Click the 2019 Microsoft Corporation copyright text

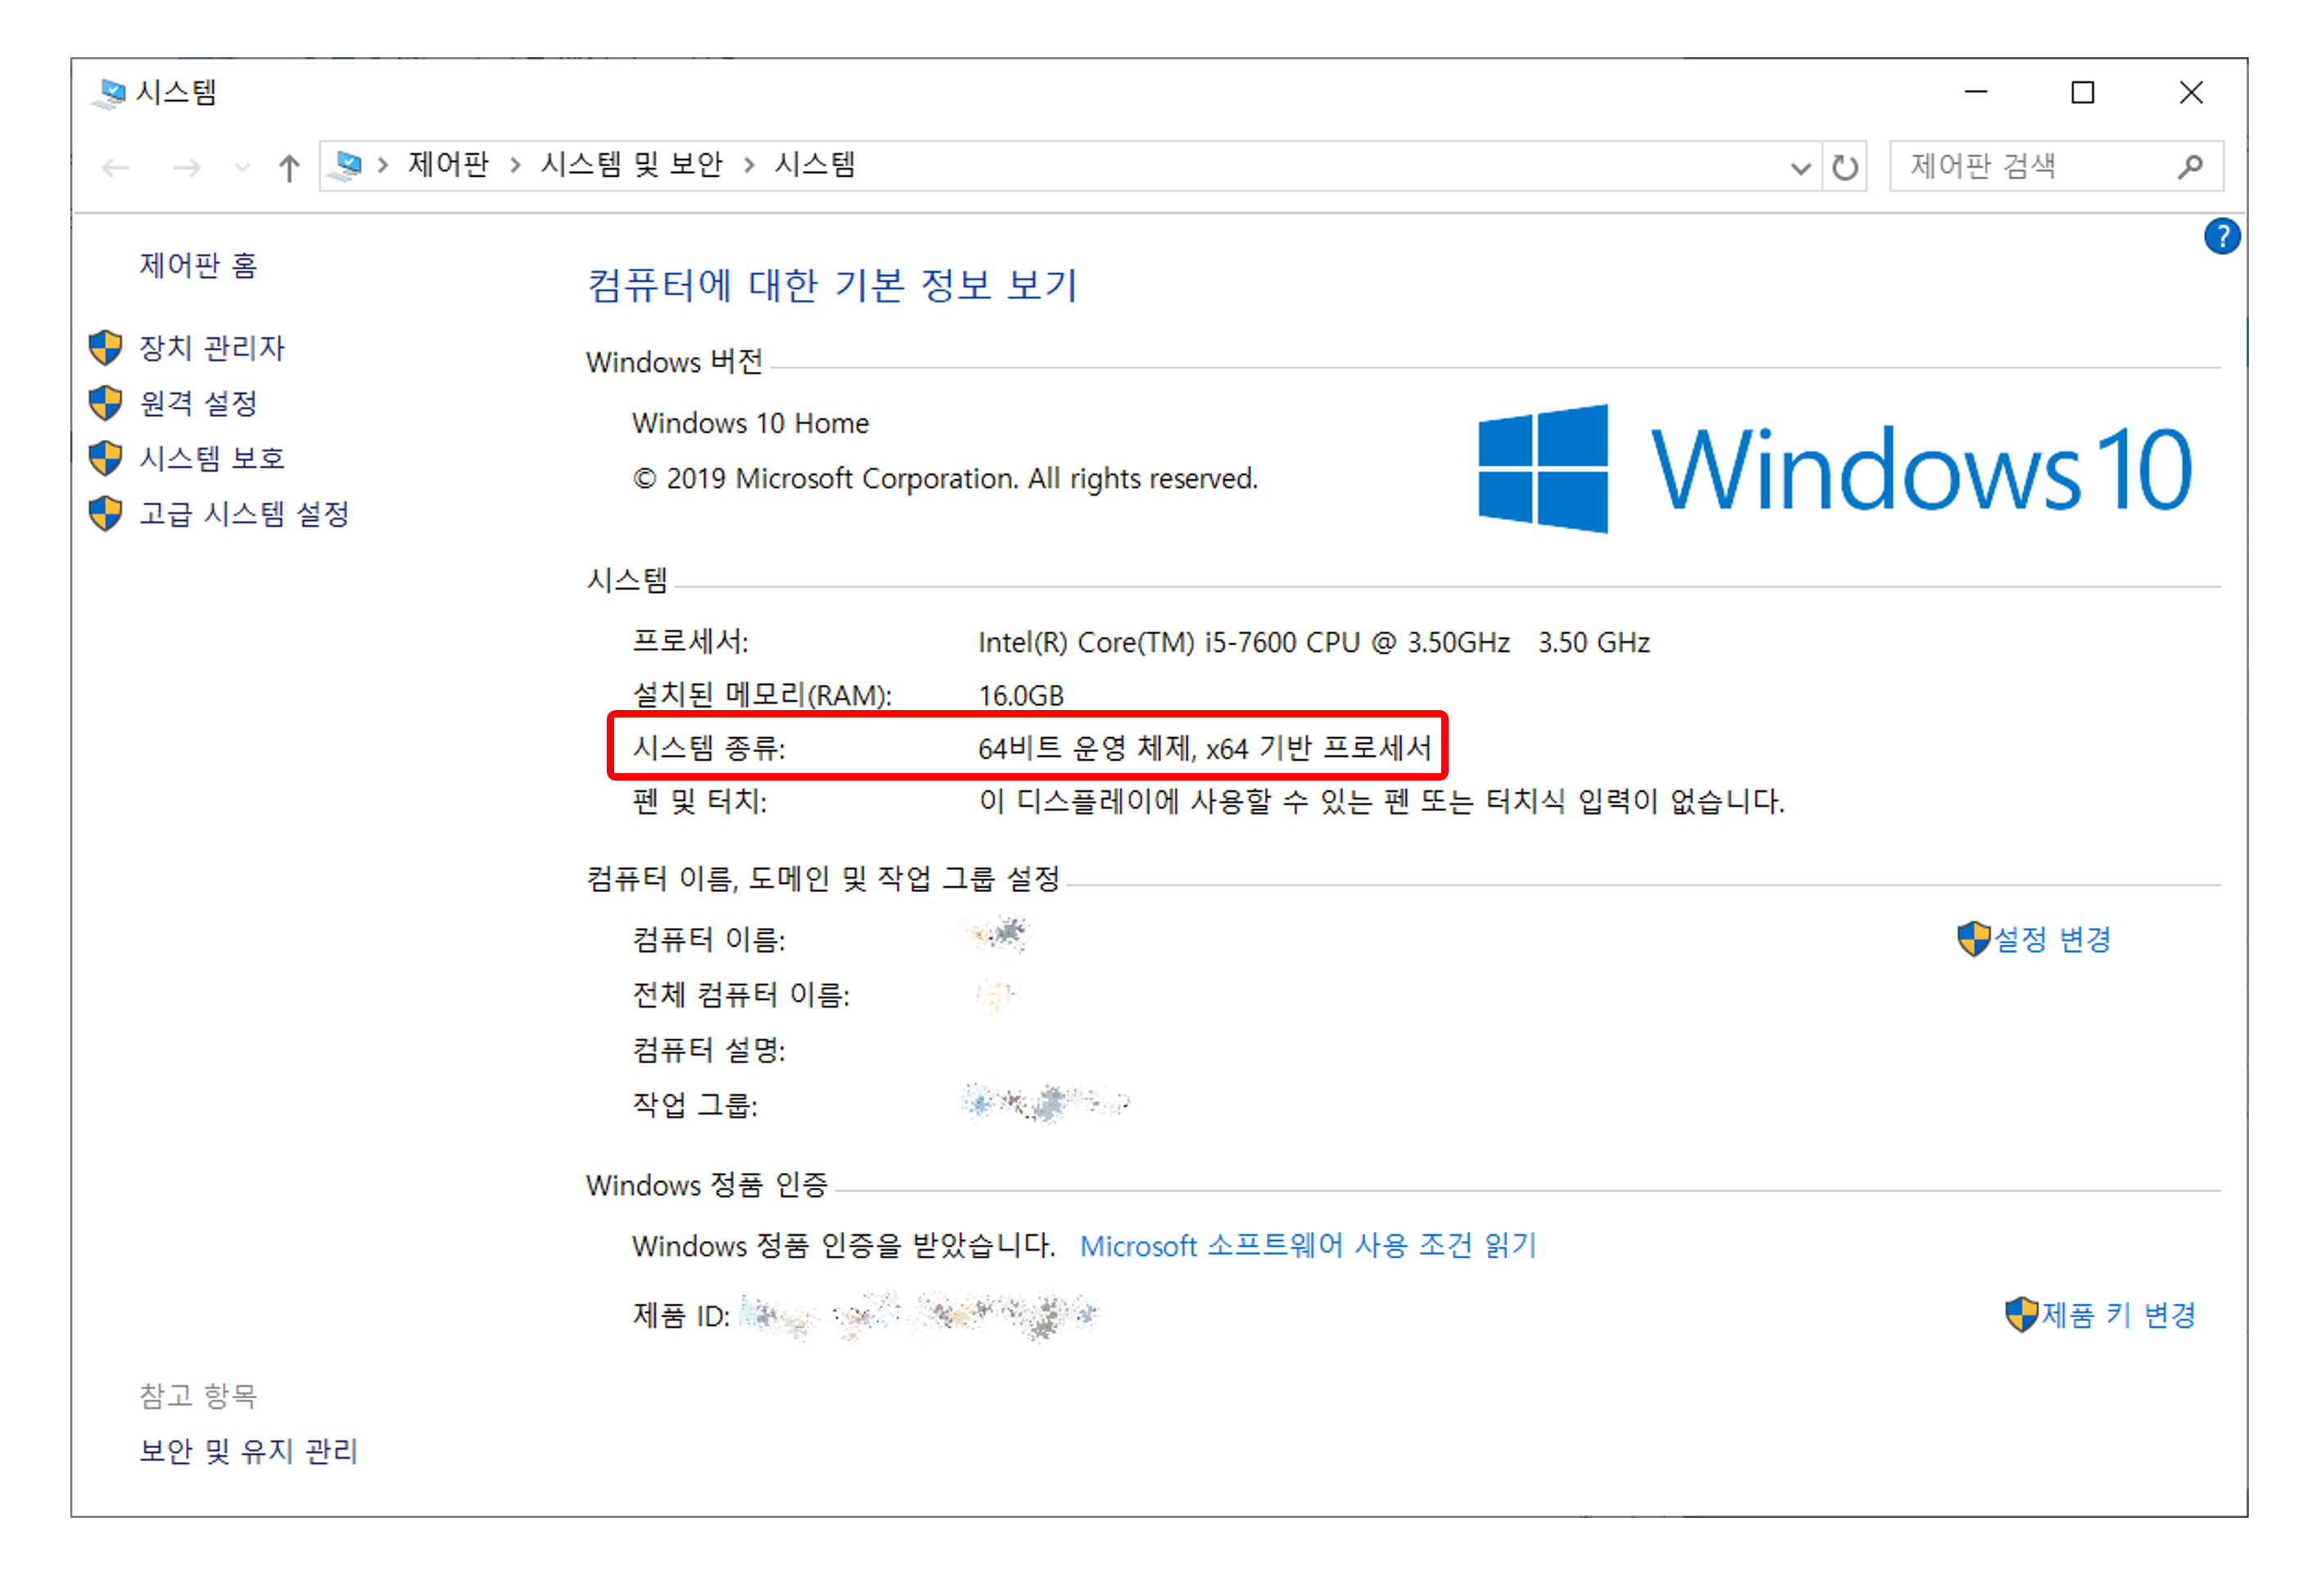click(x=945, y=479)
